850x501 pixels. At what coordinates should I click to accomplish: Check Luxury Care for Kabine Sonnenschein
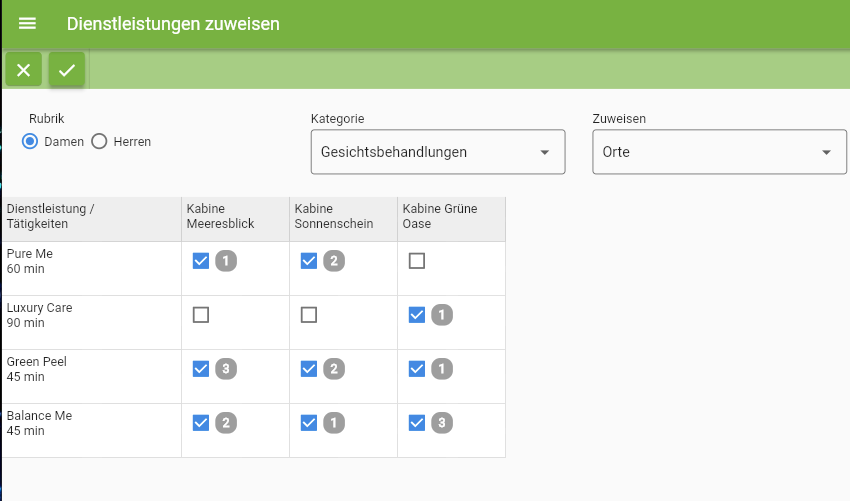pos(309,315)
